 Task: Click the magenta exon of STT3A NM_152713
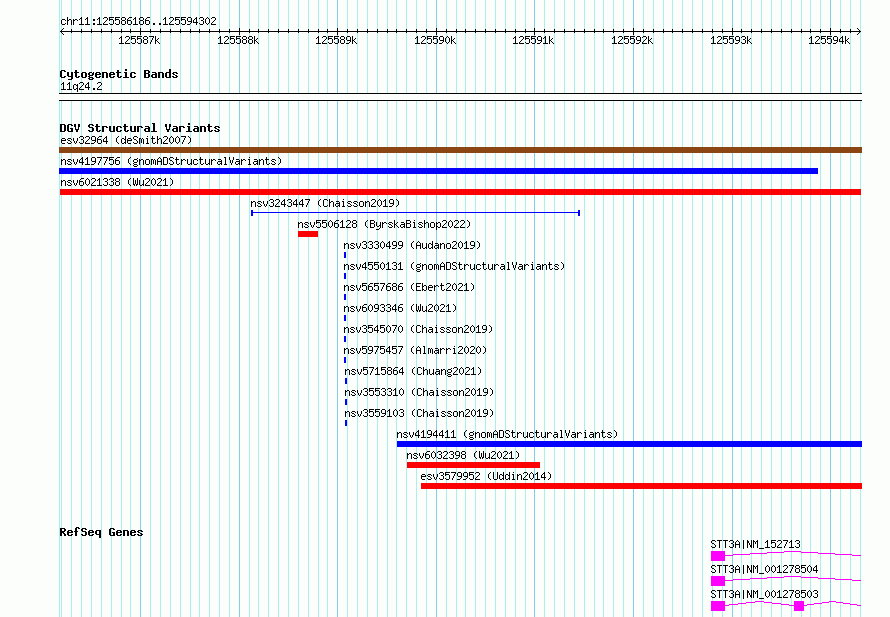pos(718,556)
